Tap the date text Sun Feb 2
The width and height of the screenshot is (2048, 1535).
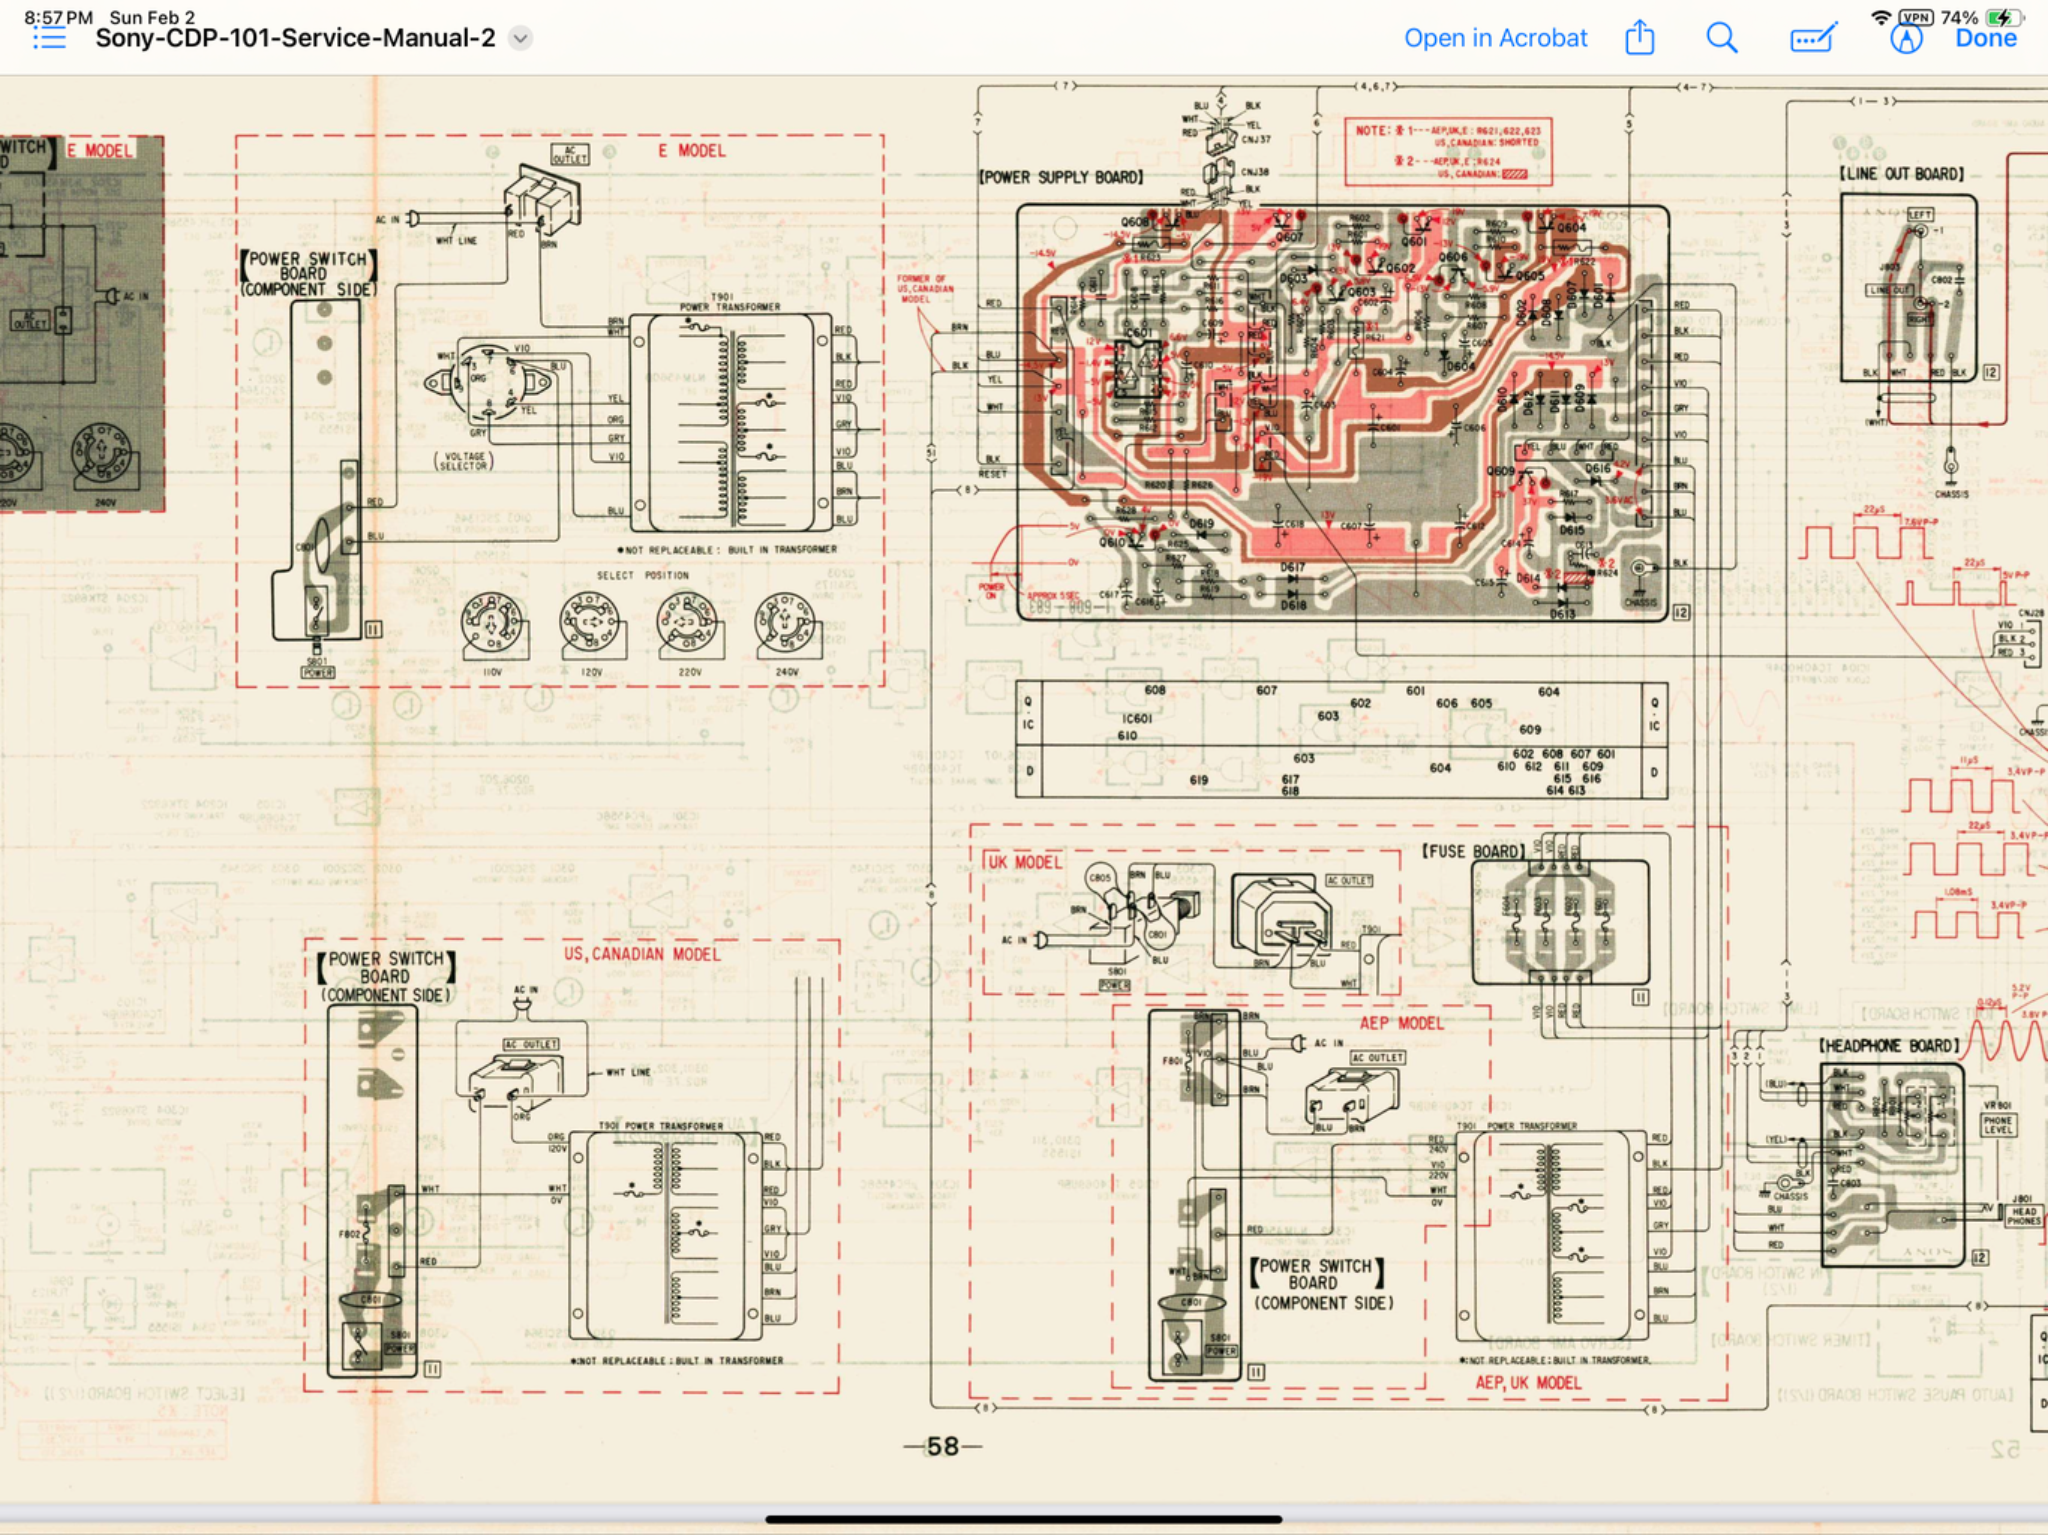point(152,17)
